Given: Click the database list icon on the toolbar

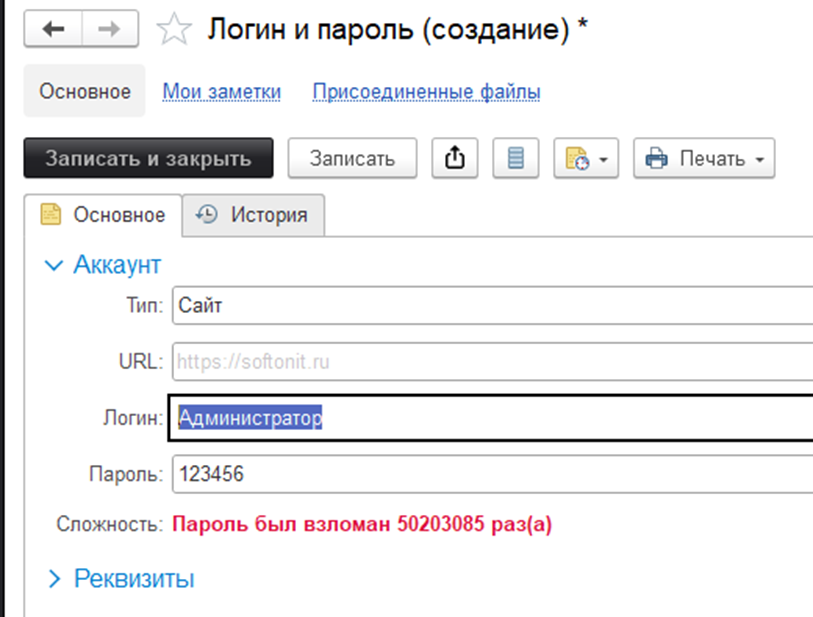Looking at the screenshot, I should [515, 157].
